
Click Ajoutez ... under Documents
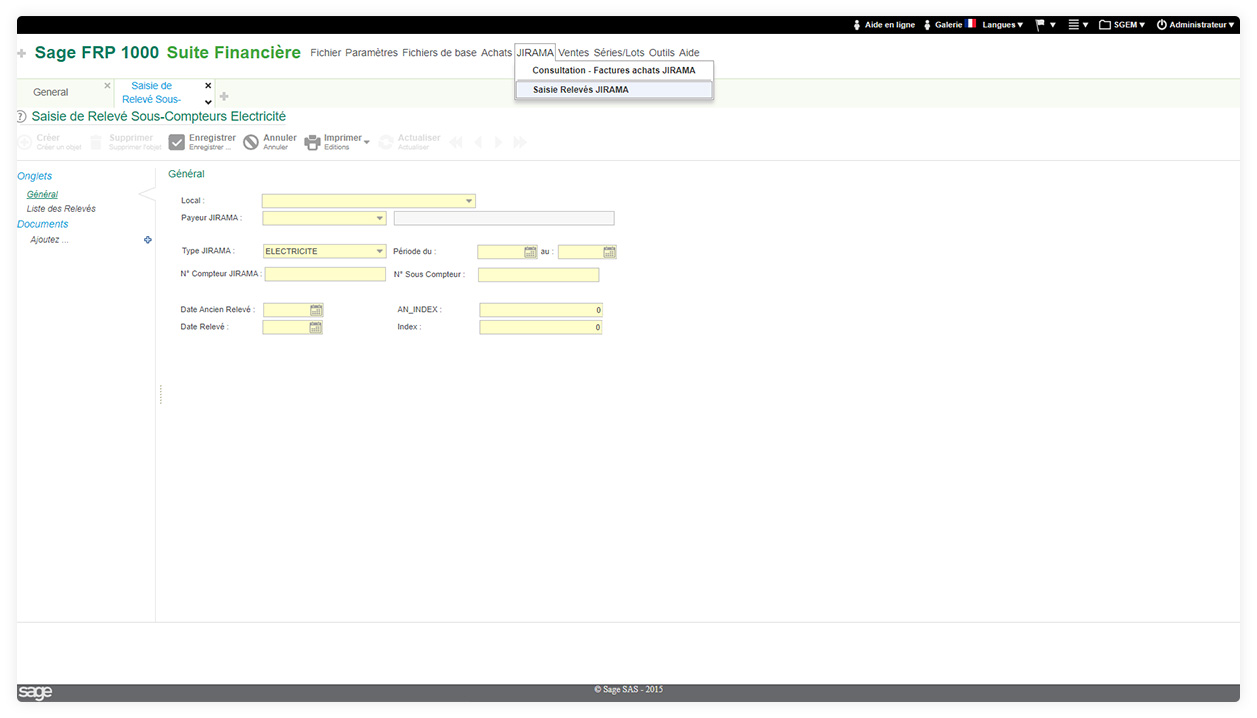[49, 240]
